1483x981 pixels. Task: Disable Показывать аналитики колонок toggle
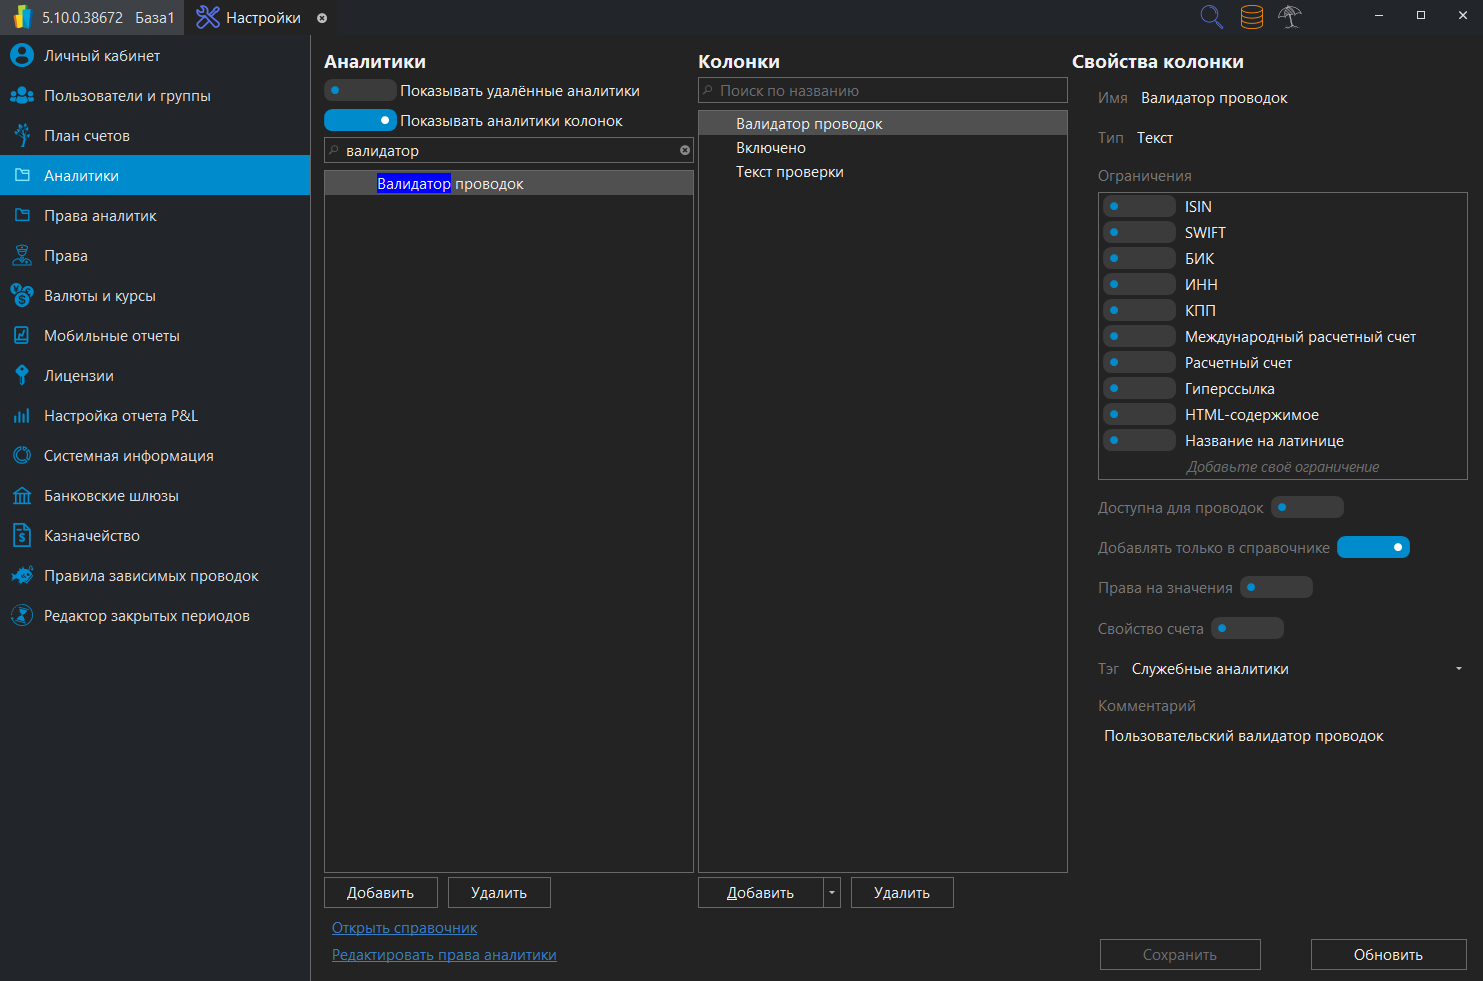tap(360, 120)
